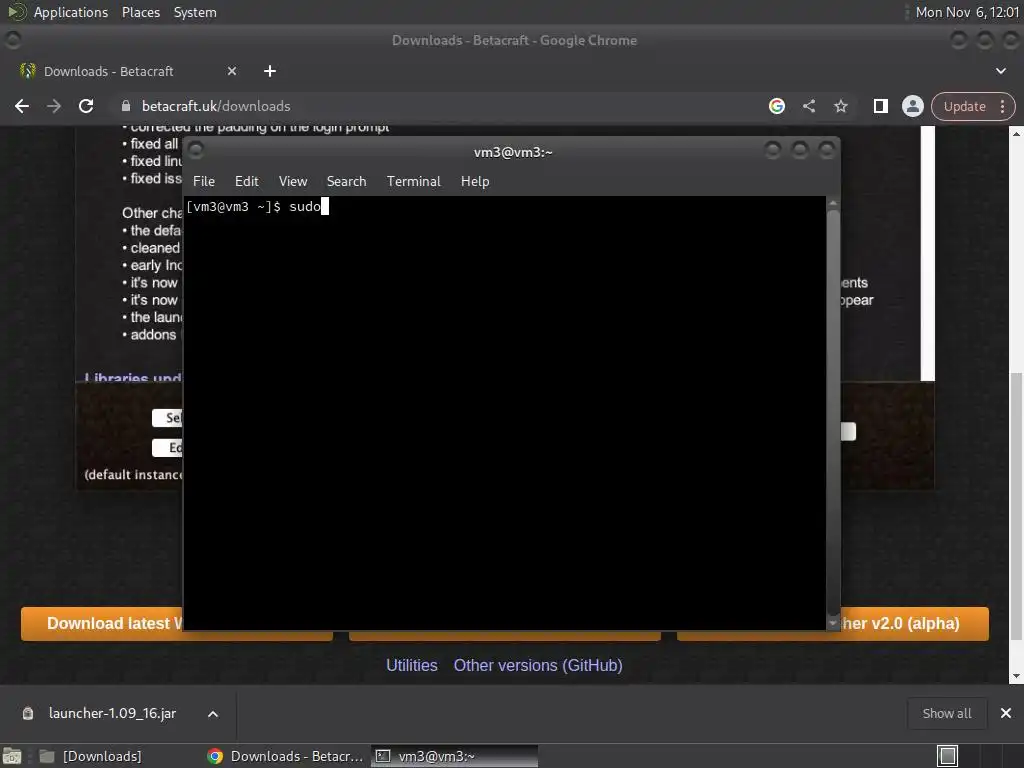
Task: Open the terminal File menu
Action: point(204,182)
